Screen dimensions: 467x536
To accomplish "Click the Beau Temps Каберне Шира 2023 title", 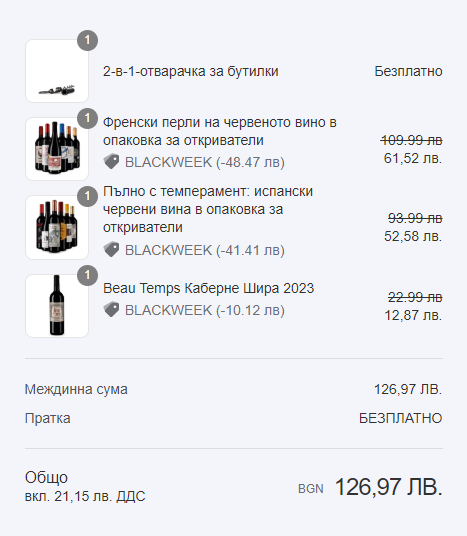I will tap(209, 288).
